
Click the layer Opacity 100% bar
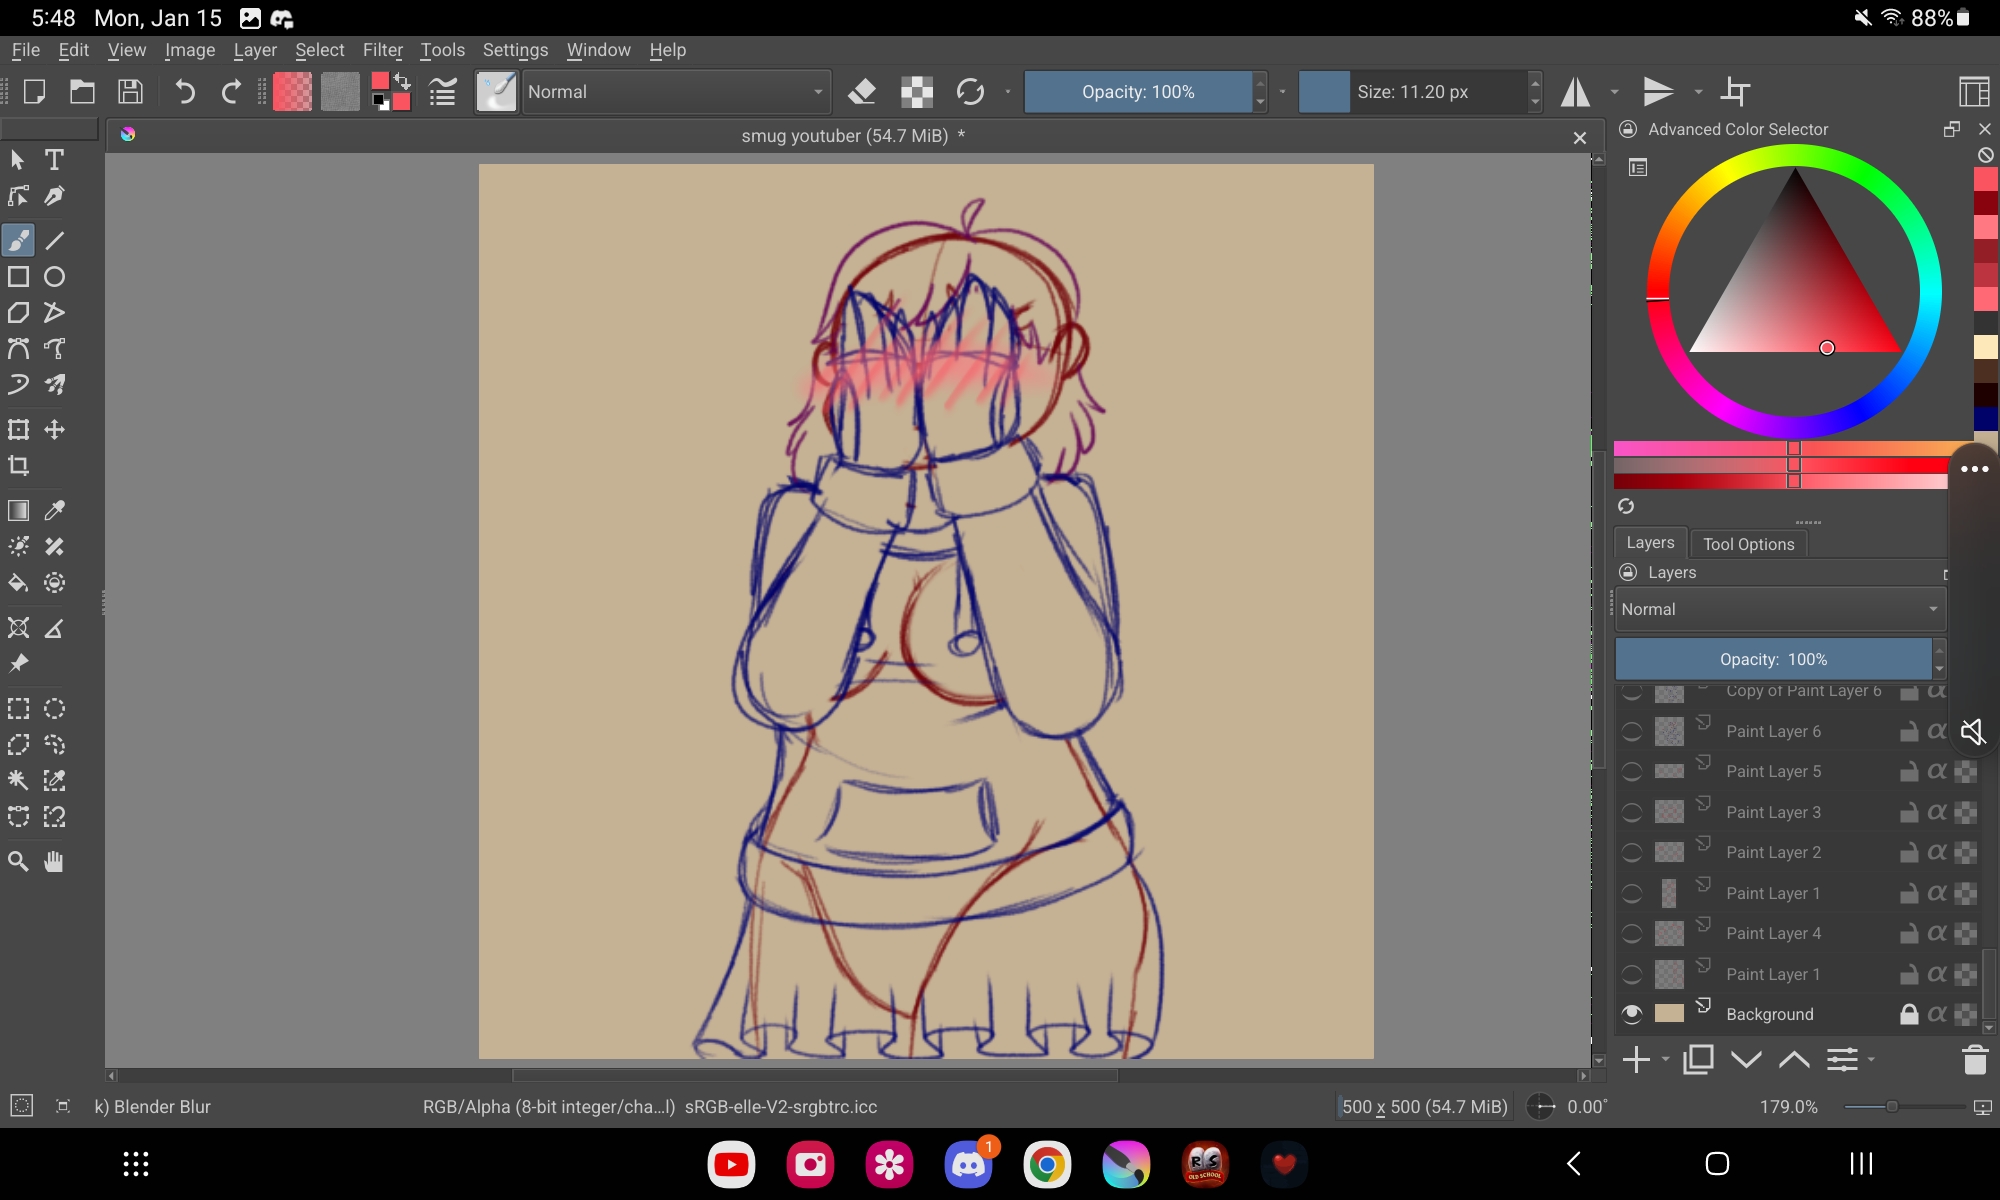1773,659
